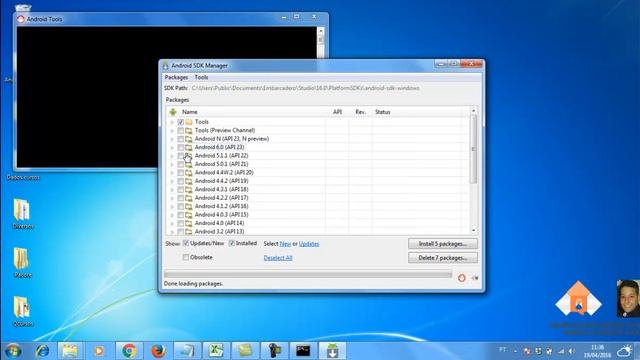
Task: Click the Android sort icon beside Name
Action: 173,112
